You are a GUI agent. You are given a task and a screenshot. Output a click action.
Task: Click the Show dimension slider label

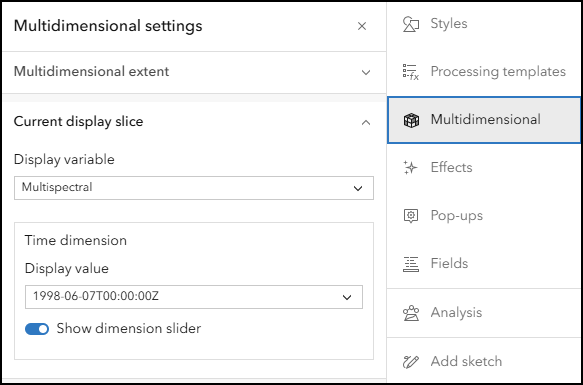(129, 328)
